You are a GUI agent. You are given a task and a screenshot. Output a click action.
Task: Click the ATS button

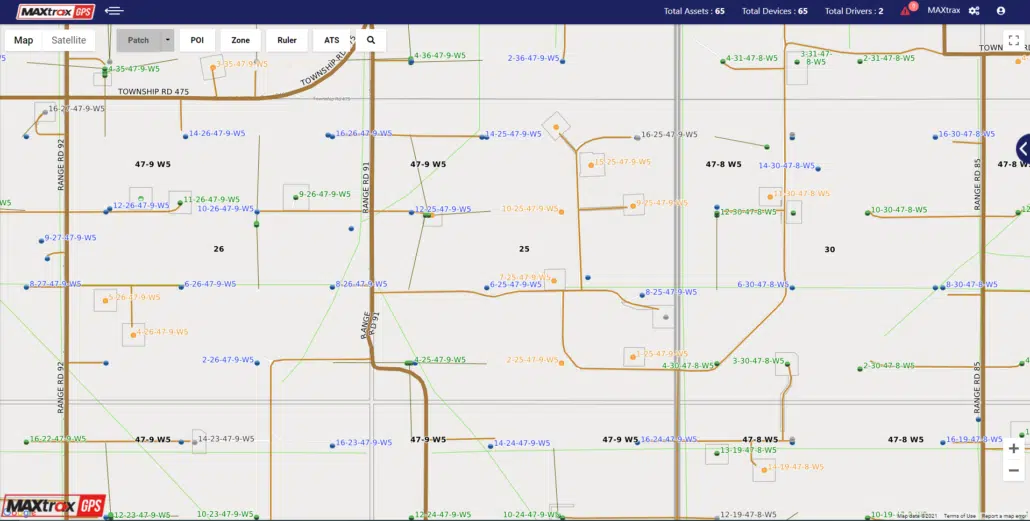pyautogui.click(x=332, y=40)
